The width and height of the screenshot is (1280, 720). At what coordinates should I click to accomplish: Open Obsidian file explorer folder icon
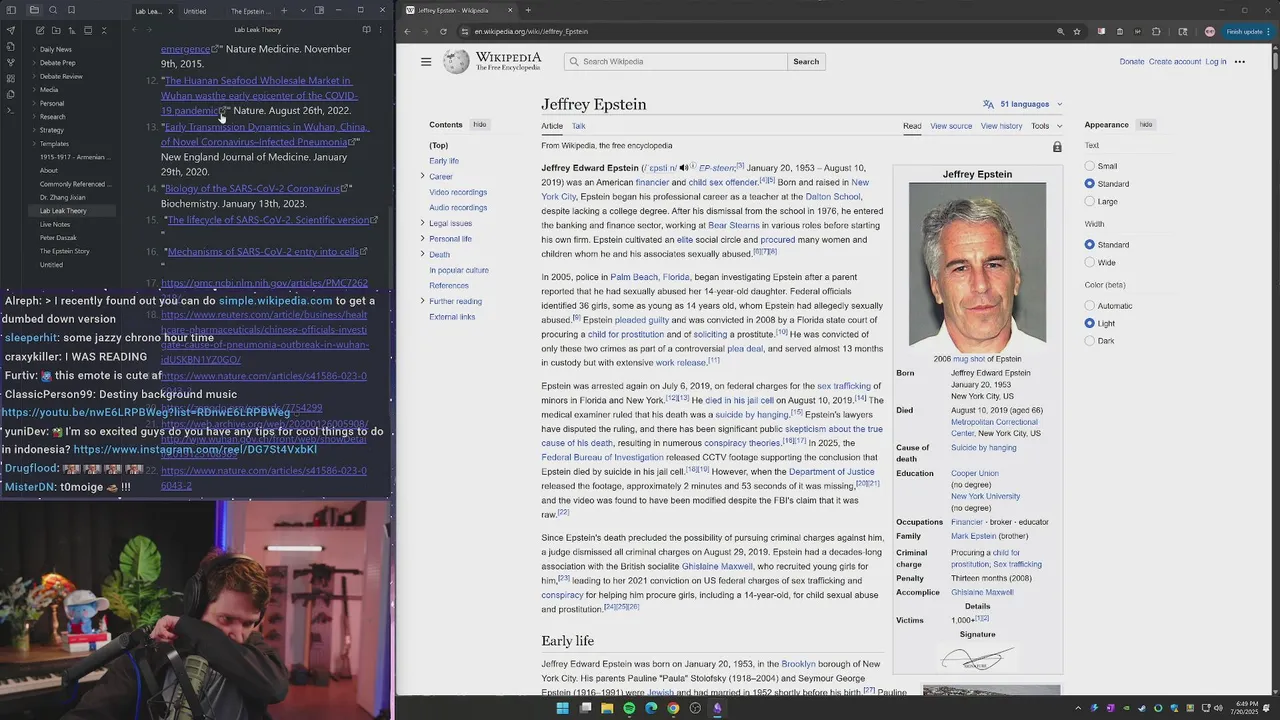tap(34, 11)
